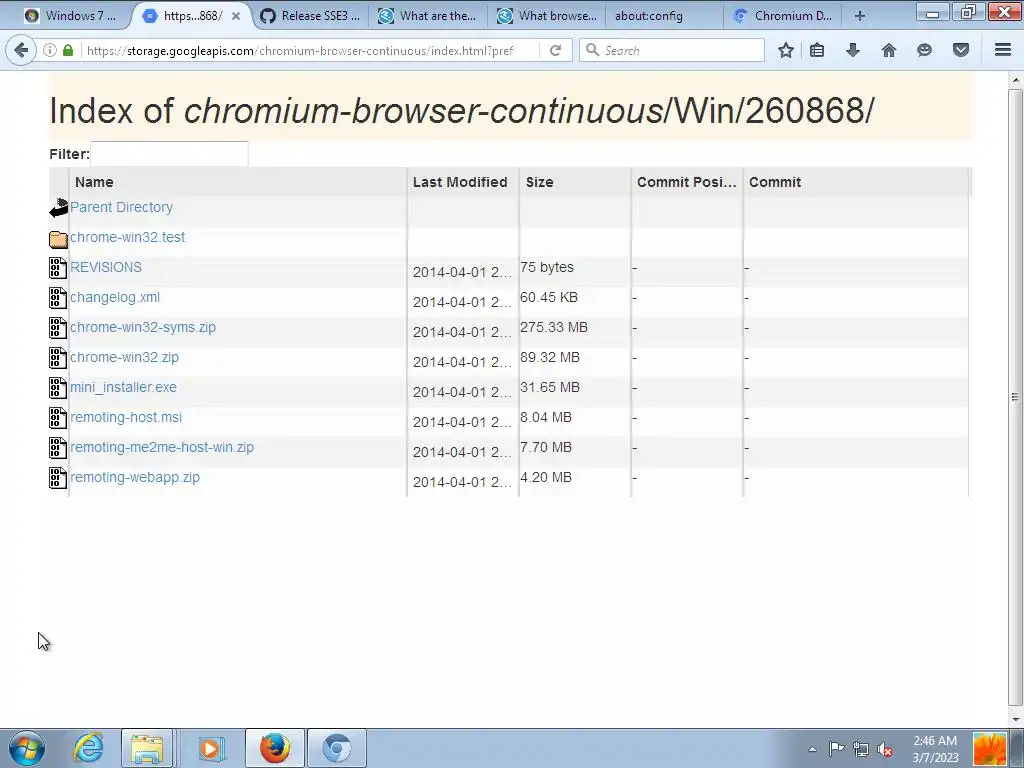Switch to Firefox taskbar button
This screenshot has height=768, width=1024.
(x=275, y=748)
